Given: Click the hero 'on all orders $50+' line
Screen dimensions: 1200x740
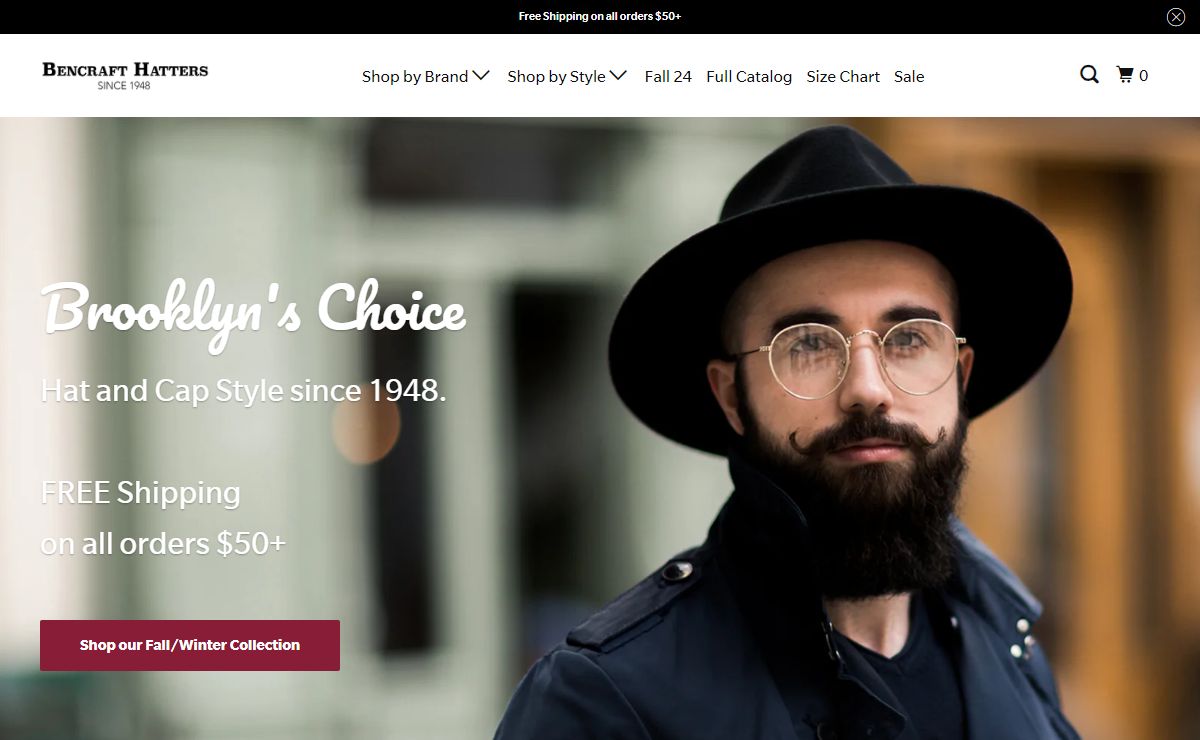Looking at the screenshot, I should pyautogui.click(x=163, y=544).
